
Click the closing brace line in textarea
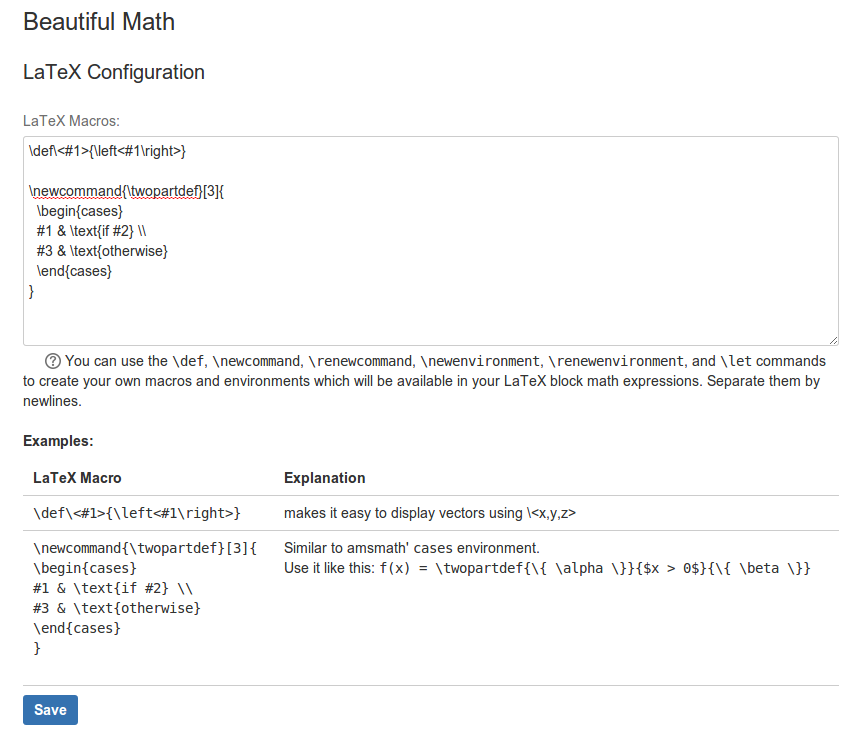[x=31, y=291]
